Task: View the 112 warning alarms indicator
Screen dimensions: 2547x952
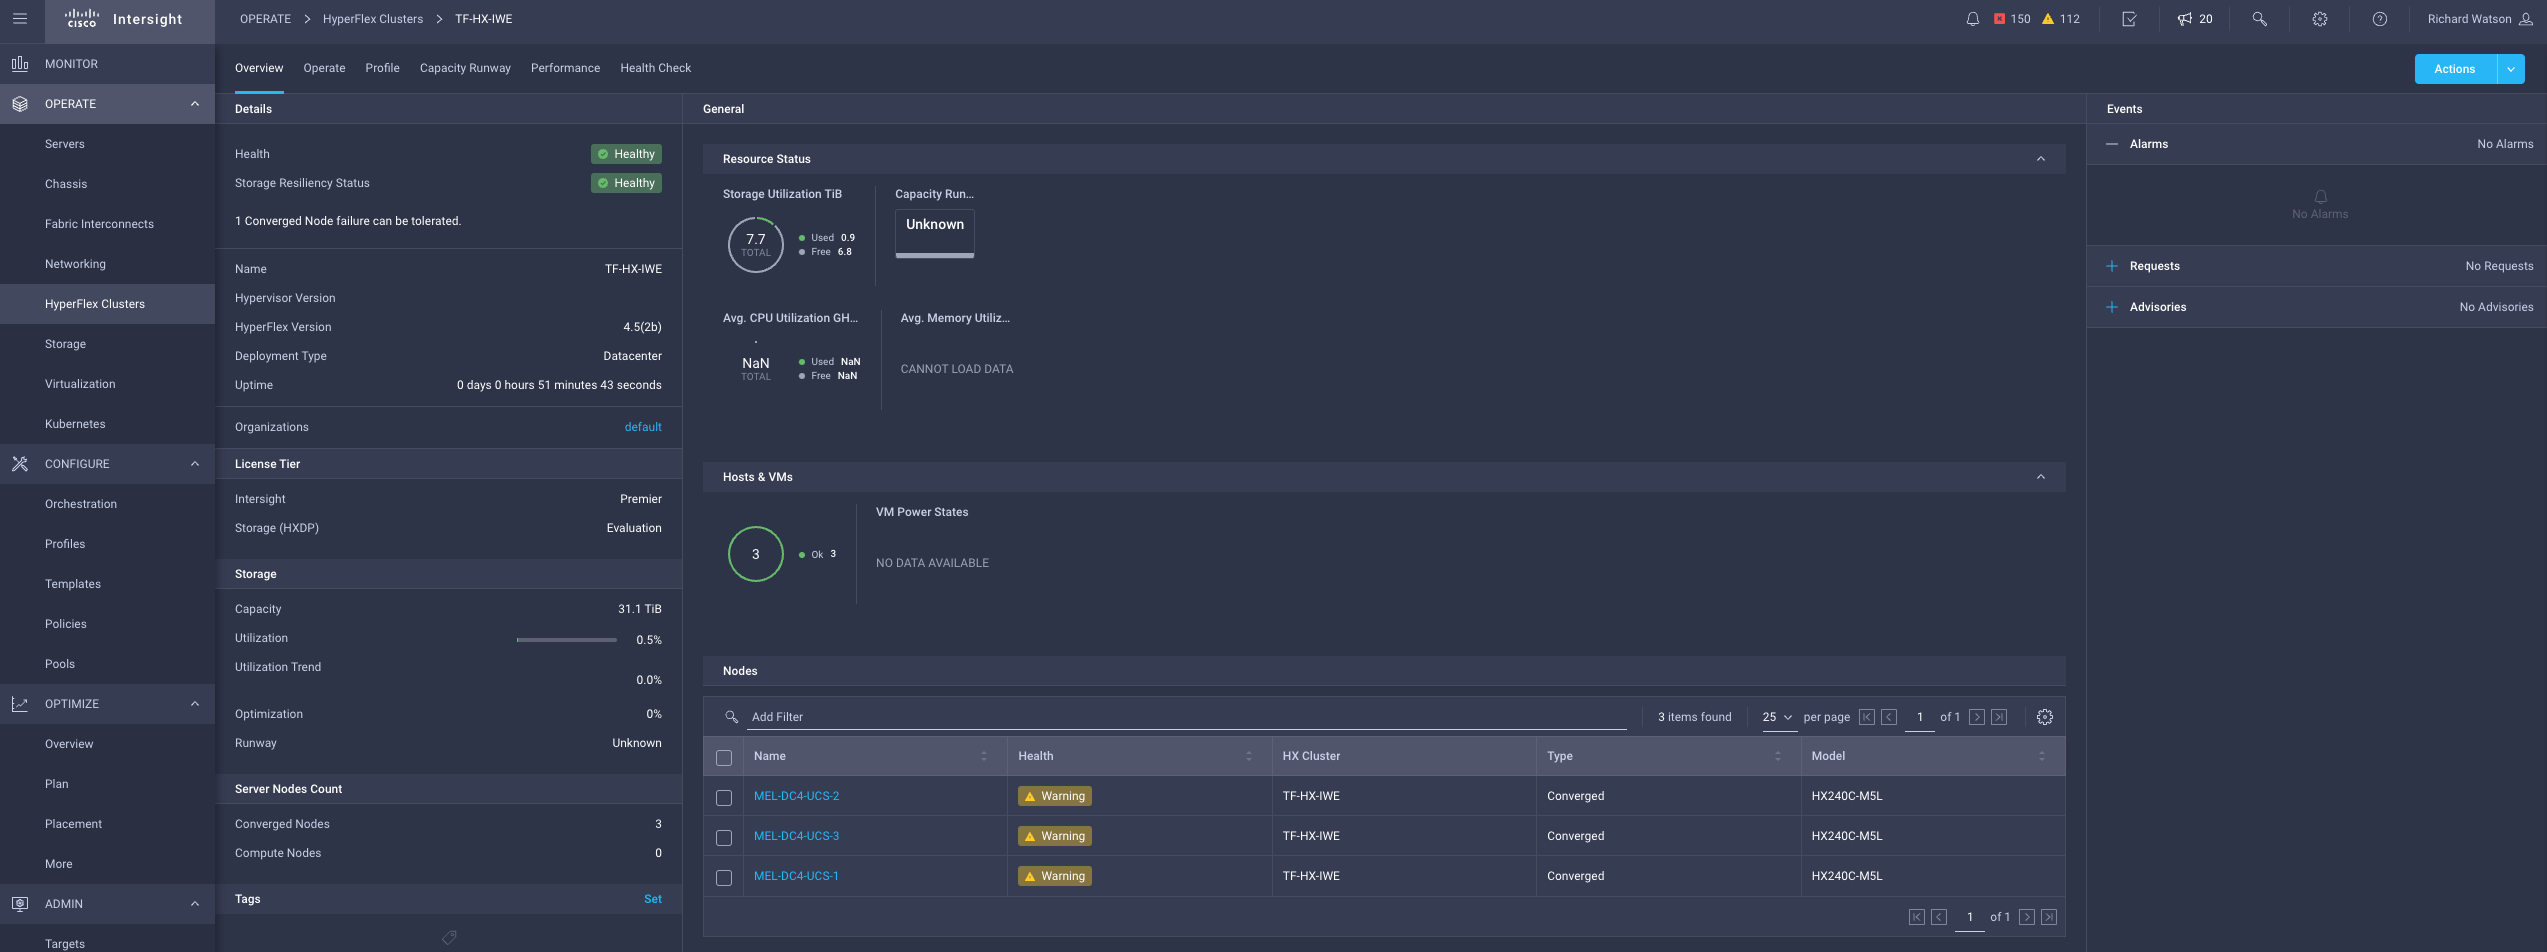Action: 2061,19
